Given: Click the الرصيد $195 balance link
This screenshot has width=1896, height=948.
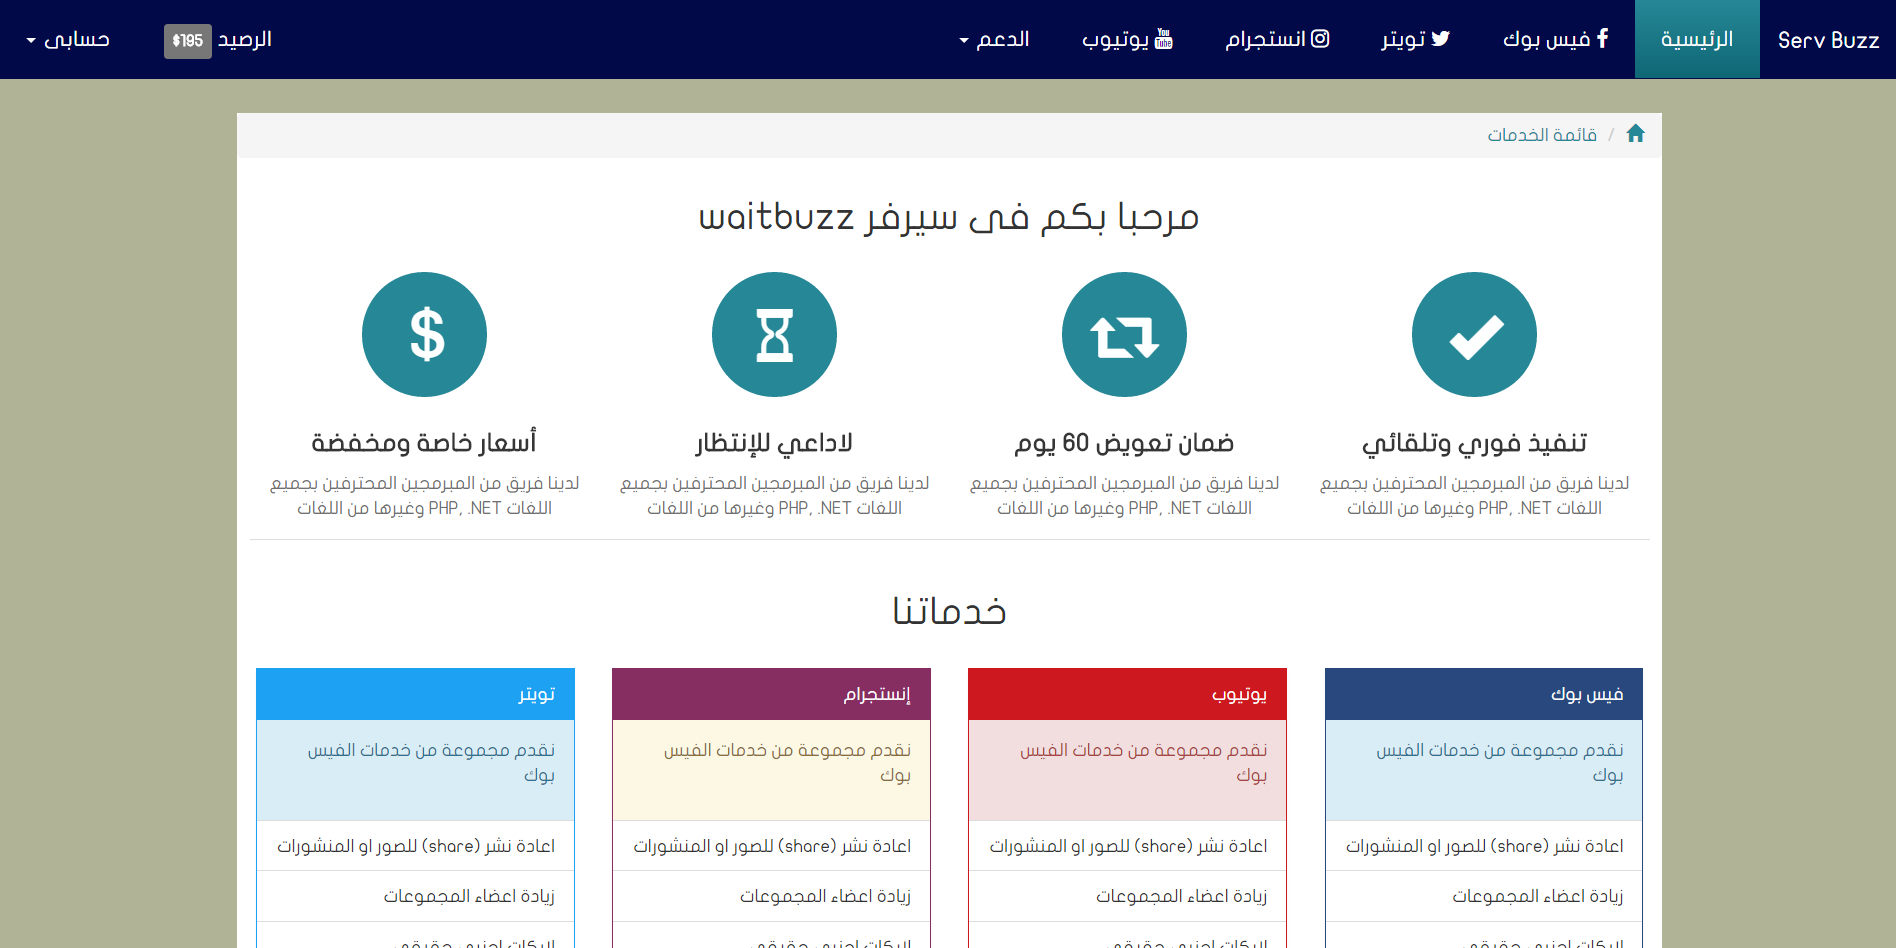Looking at the screenshot, I should pos(218,40).
